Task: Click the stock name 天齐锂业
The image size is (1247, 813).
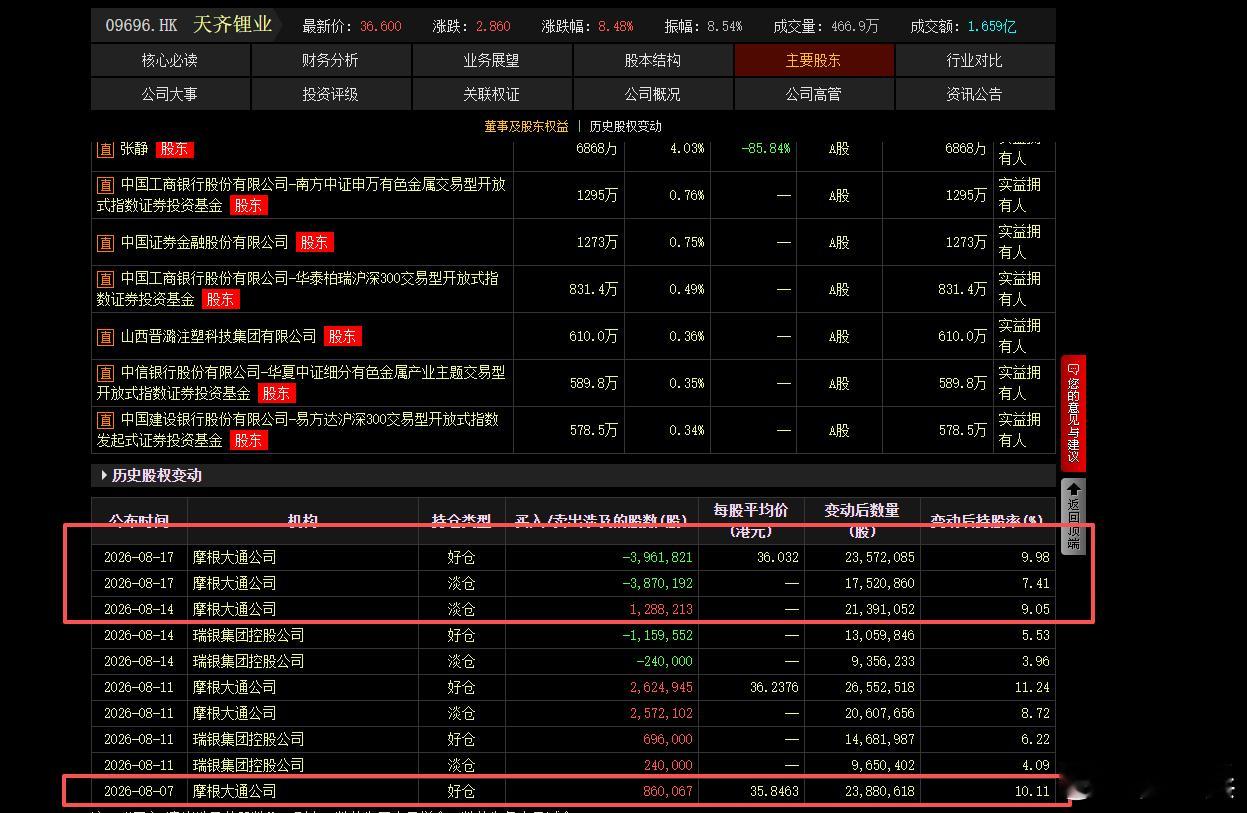Action: [x=232, y=25]
